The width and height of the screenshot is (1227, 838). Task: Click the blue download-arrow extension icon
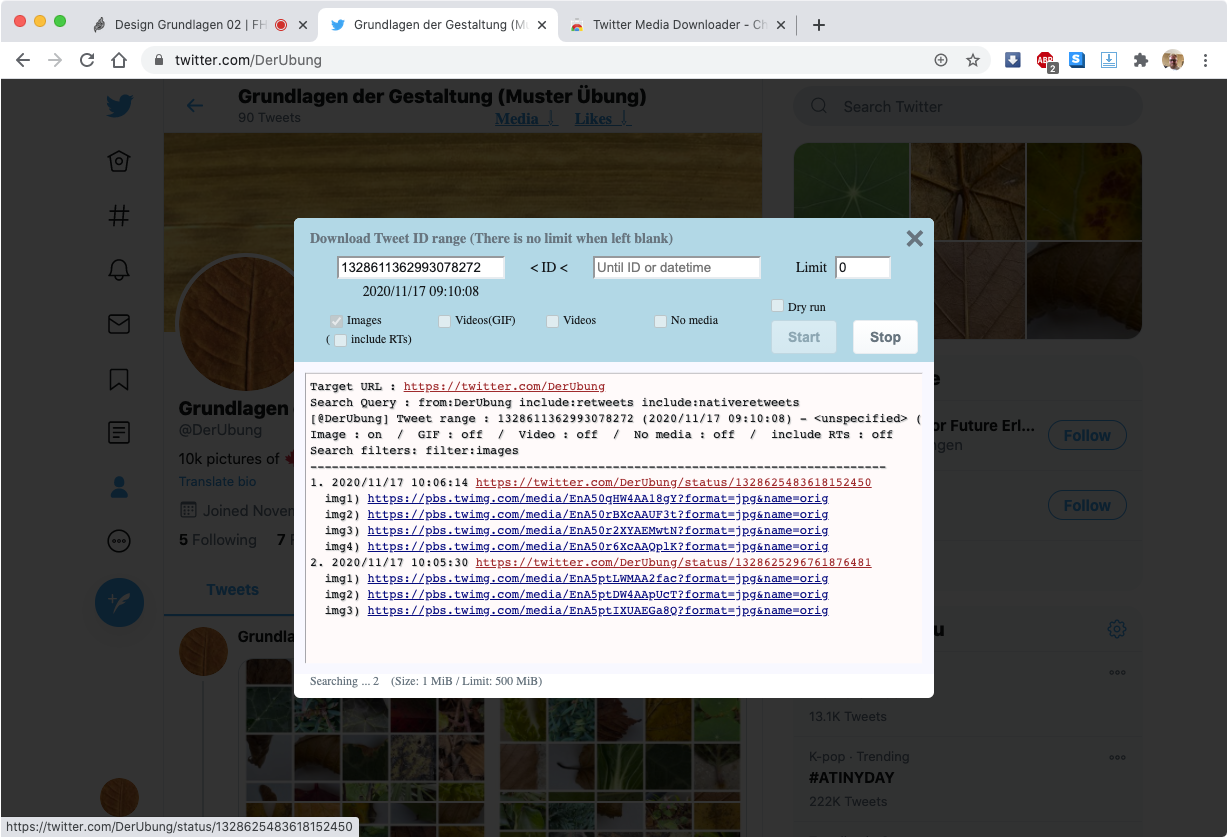tap(1013, 60)
